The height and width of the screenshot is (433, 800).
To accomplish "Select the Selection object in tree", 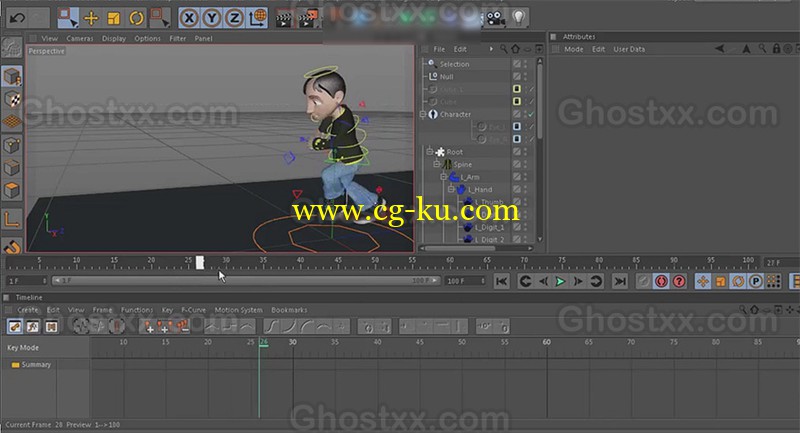I will point(454,64).
